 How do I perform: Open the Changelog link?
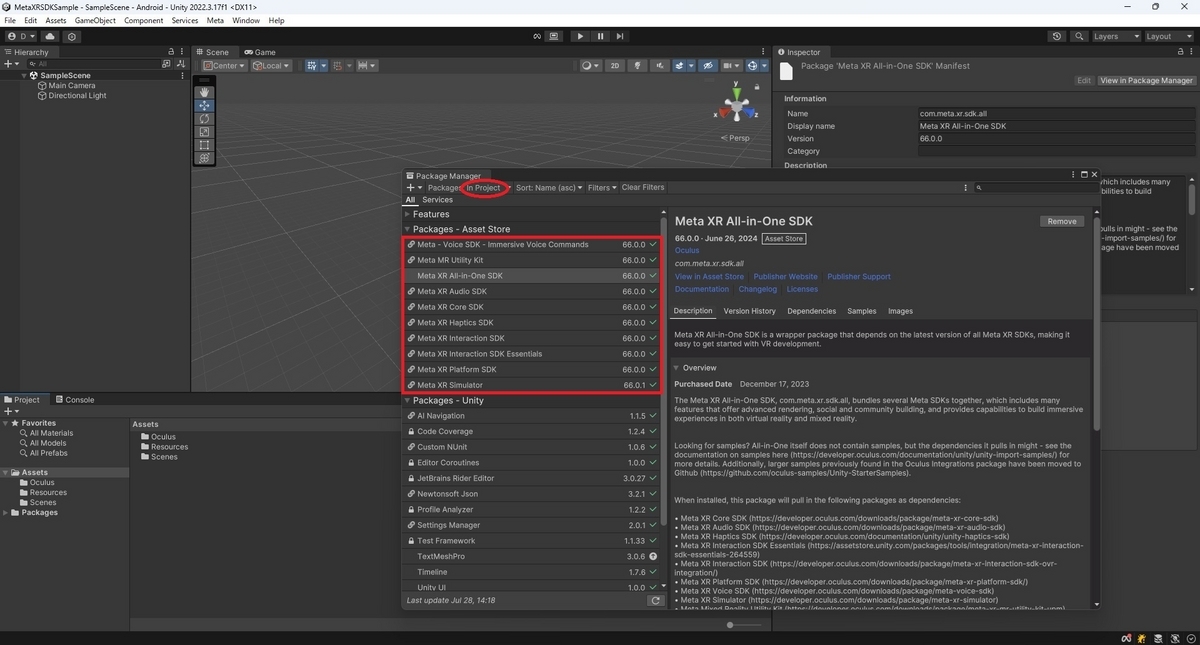(x=757, y=289)
